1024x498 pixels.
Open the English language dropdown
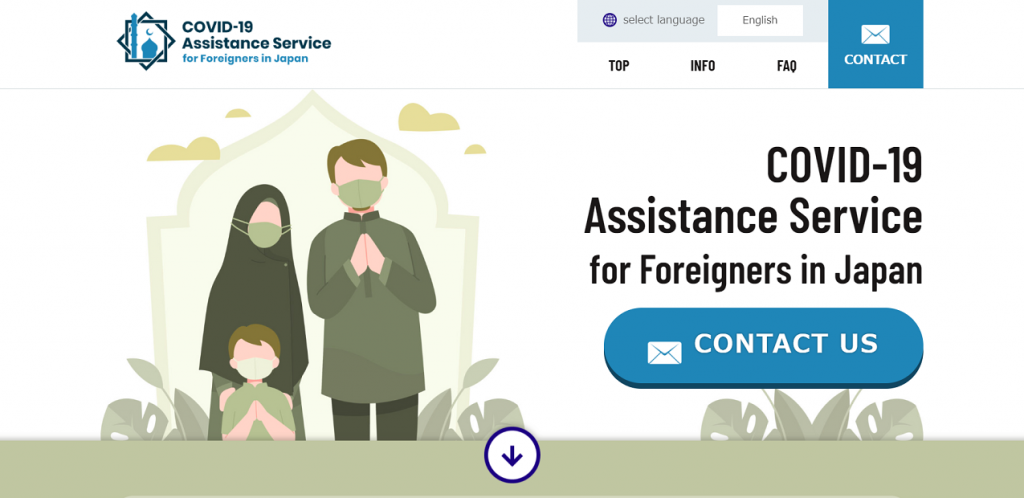click(x=760, y=20)
